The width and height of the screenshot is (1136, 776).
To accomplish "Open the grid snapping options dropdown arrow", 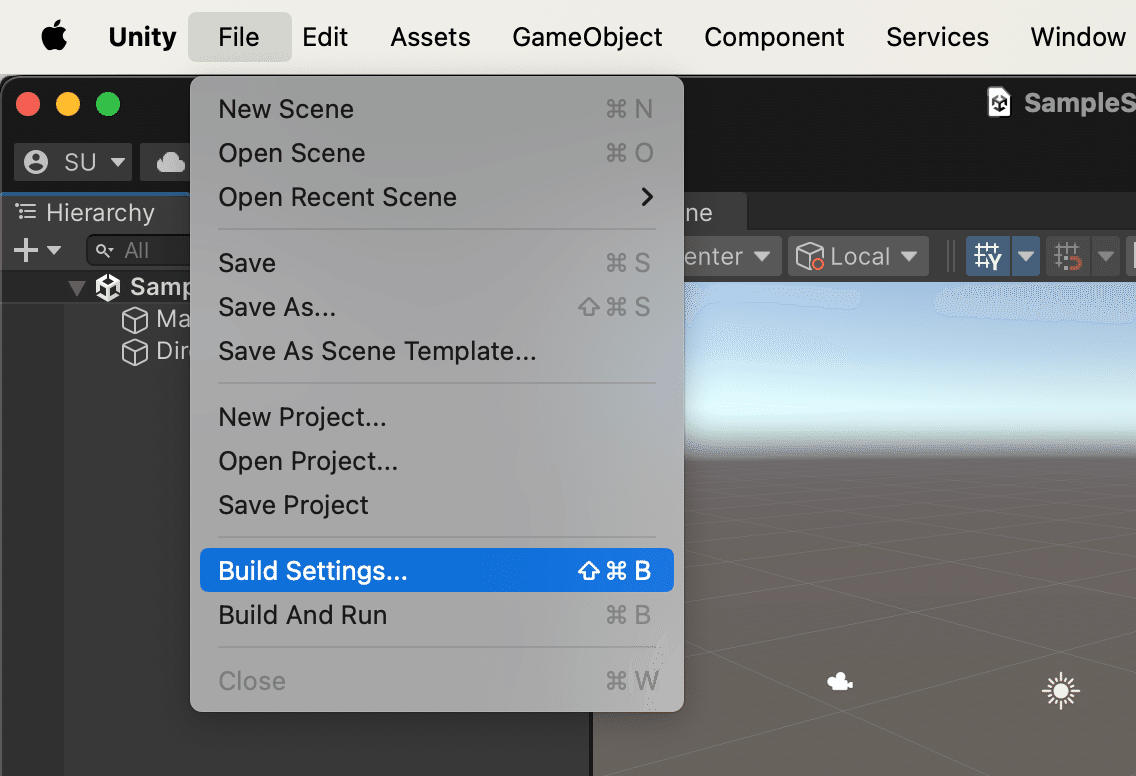I will coord(1026,256).
